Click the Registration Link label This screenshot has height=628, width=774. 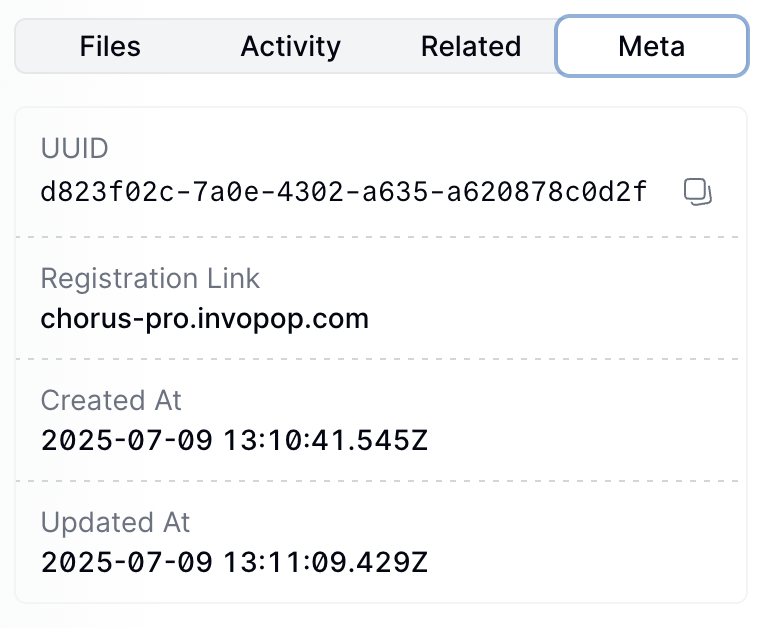pos(150,278)
